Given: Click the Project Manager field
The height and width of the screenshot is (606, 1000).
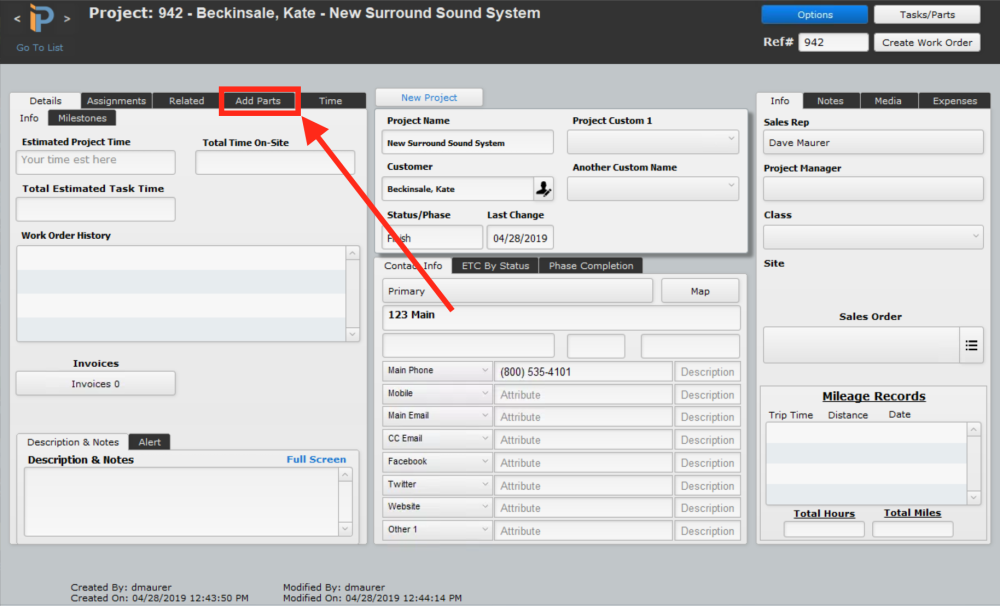Looking at the screenshot, I should click(873, 189).
